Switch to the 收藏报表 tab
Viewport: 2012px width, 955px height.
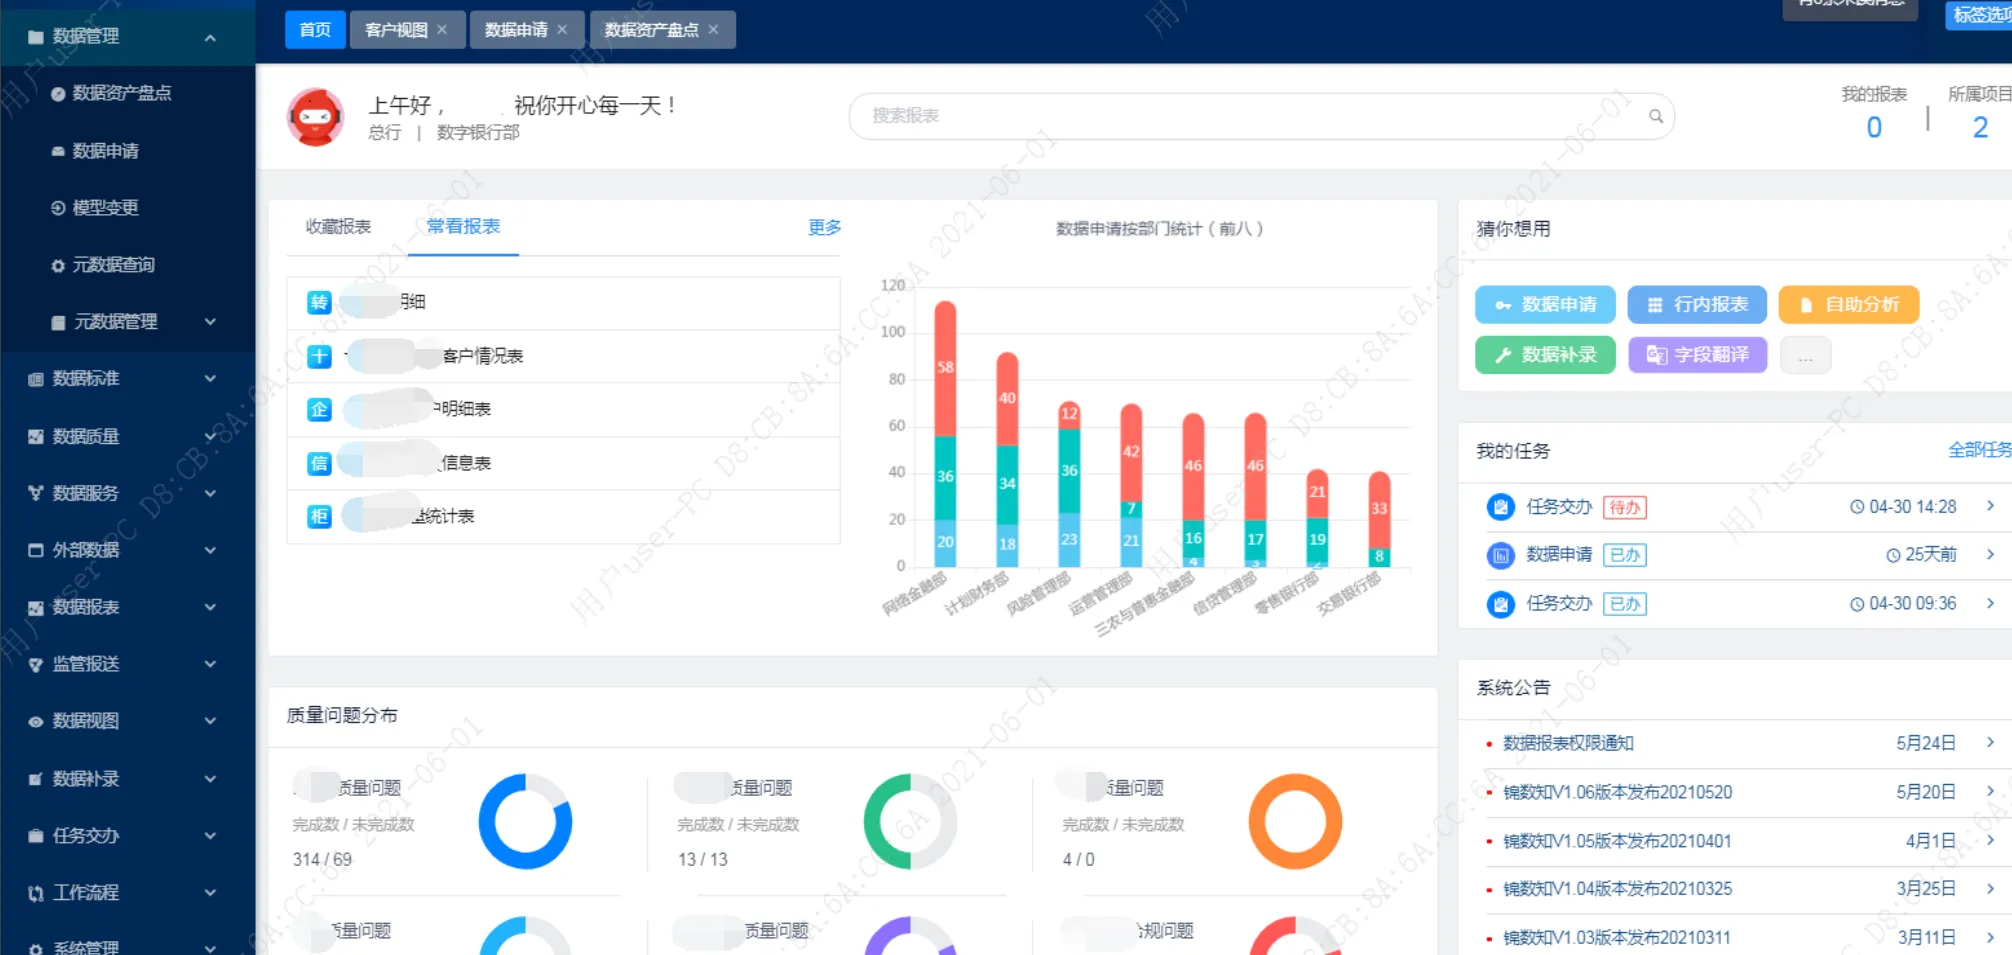pyautogui.click(x=338, y=227)
